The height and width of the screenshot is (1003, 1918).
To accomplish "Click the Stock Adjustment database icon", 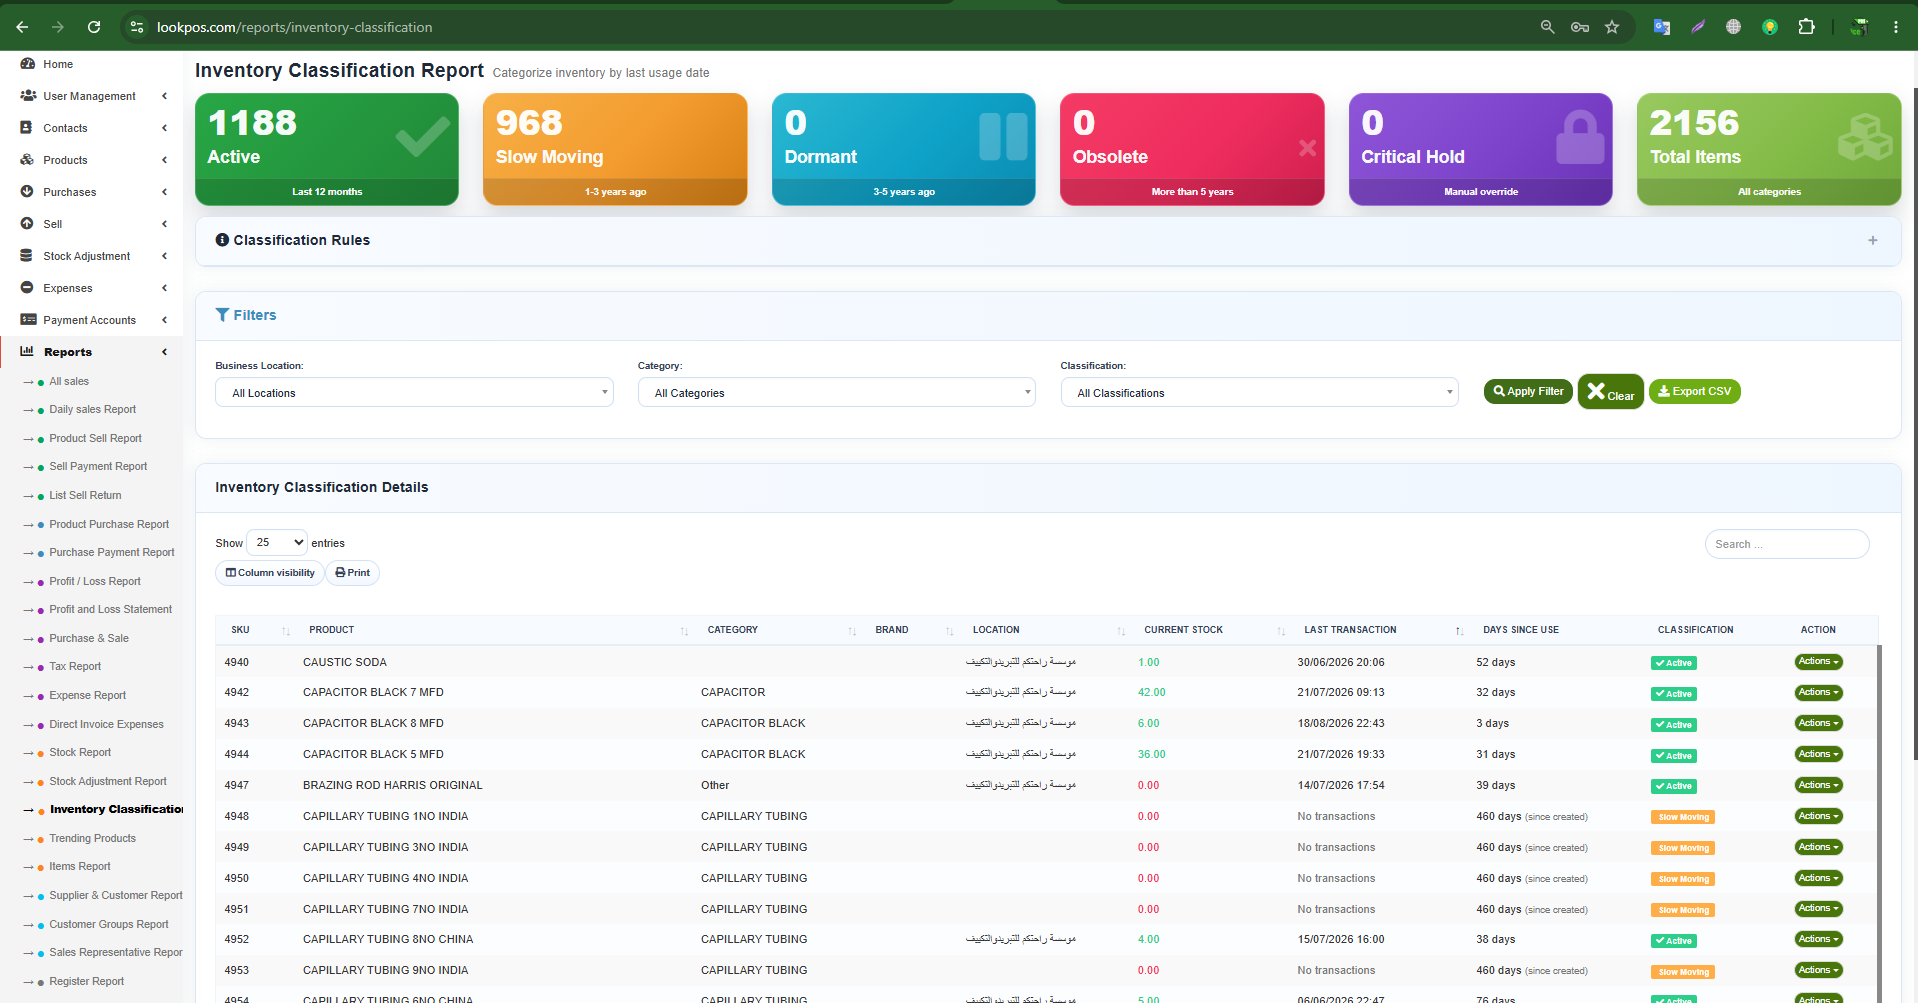I will [x=27, y=256].
